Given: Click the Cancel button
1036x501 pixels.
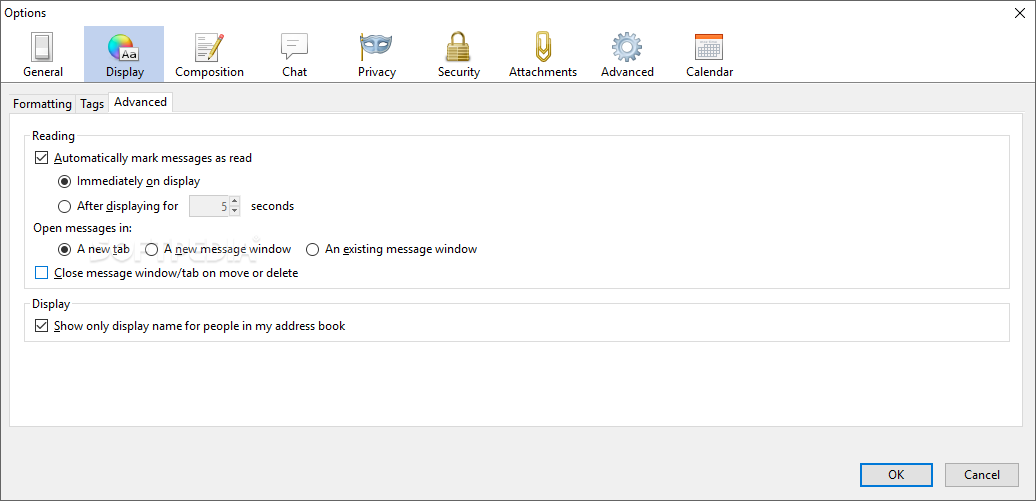Looking at the screenshot, I should tap(981, 475).
